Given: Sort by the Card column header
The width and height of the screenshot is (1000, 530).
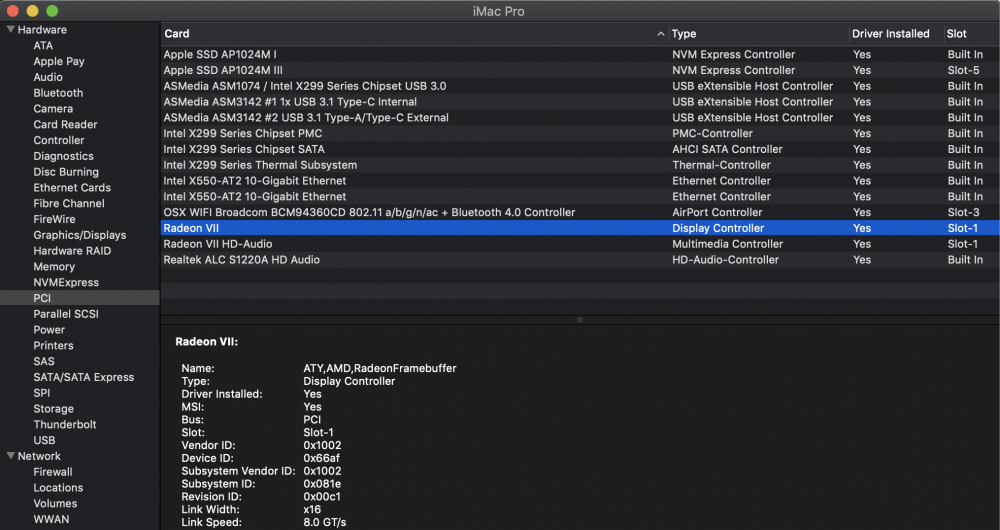Looking at the screenshot, I should click(177, 34).
